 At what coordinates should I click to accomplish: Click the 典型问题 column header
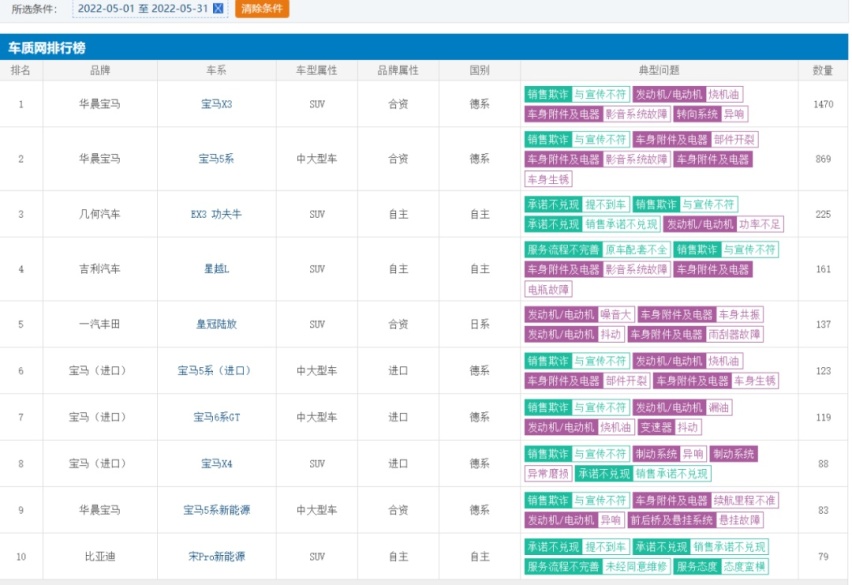pyautogui.click(x=659, y=70)
